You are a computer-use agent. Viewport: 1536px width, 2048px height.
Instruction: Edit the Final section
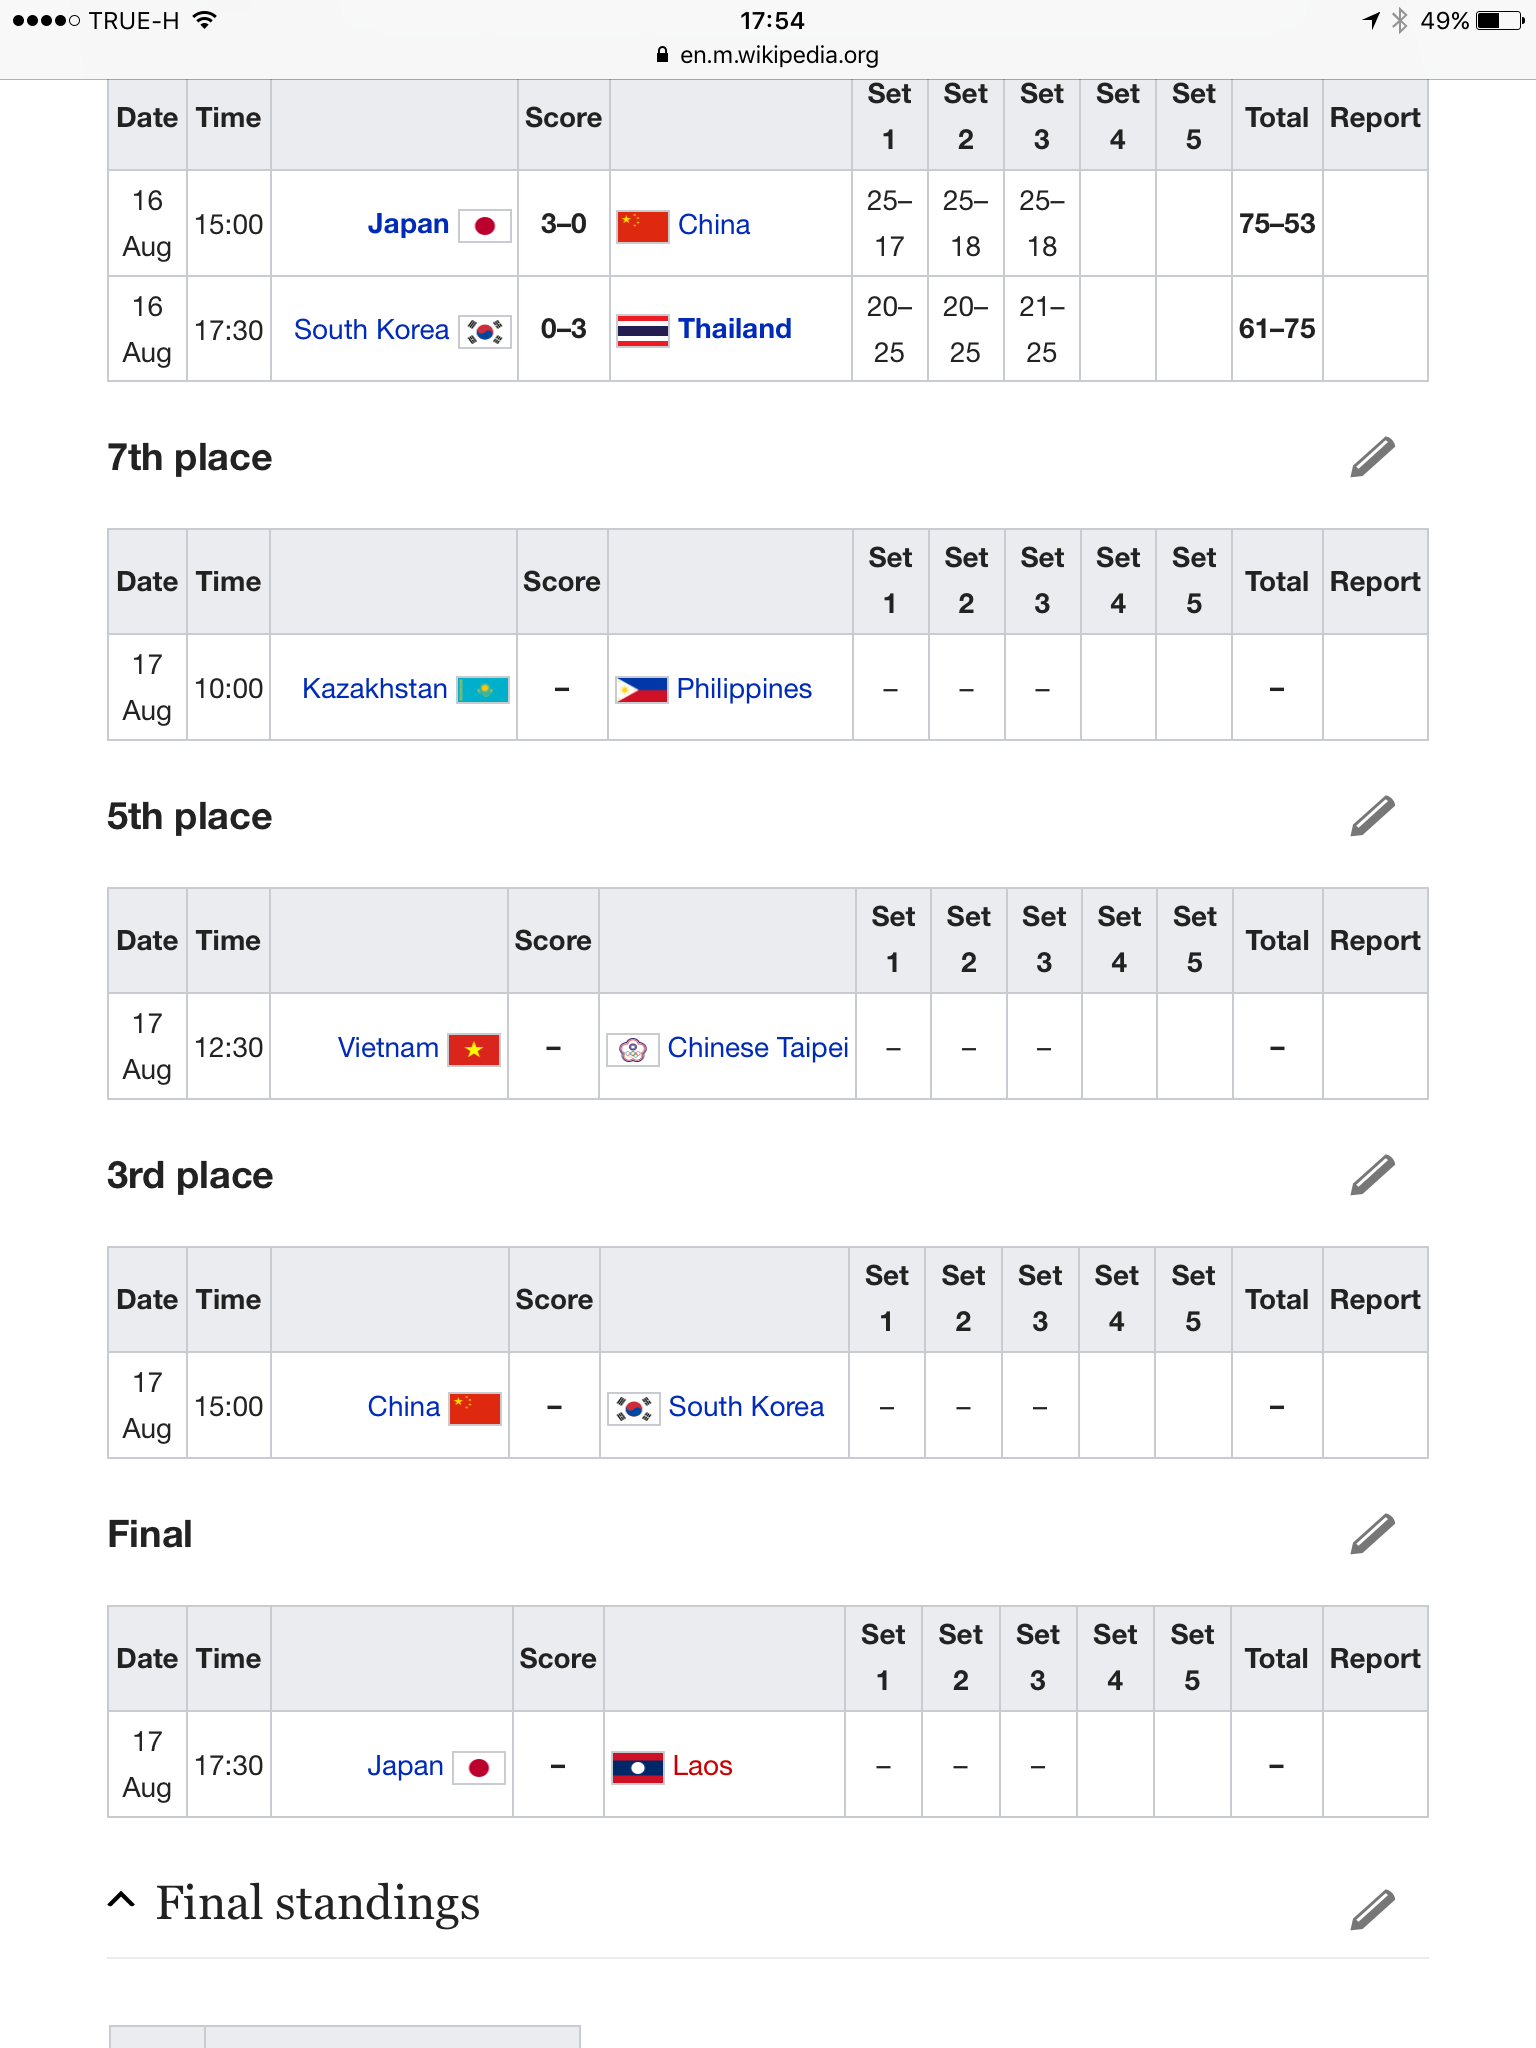[x=1372, y=1534]
